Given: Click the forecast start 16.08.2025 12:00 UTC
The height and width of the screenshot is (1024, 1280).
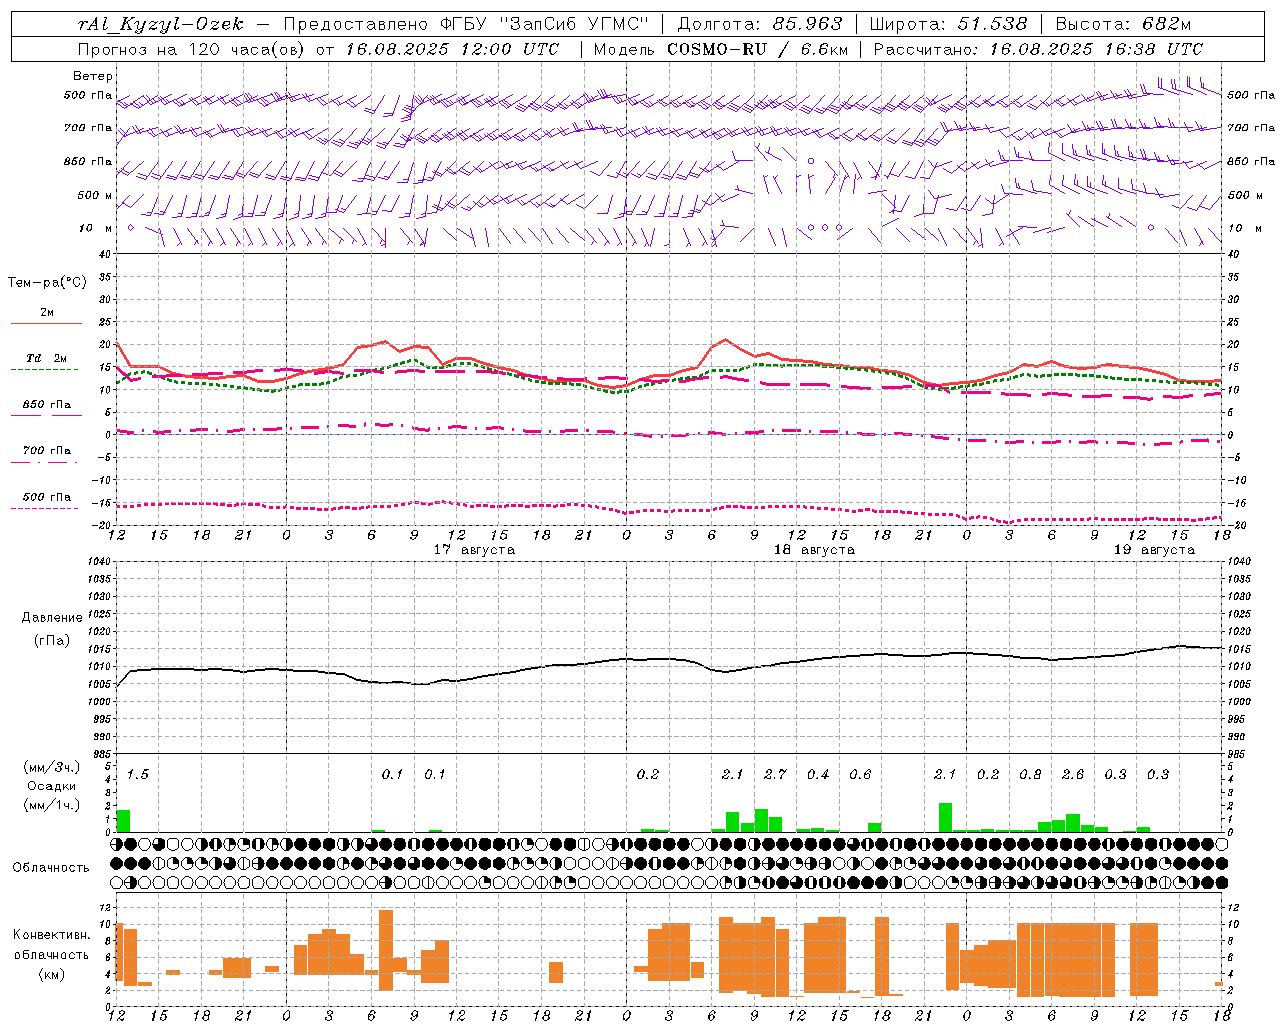Looking at the screenshot, I should pyautogui.click(x=453, y=49).
